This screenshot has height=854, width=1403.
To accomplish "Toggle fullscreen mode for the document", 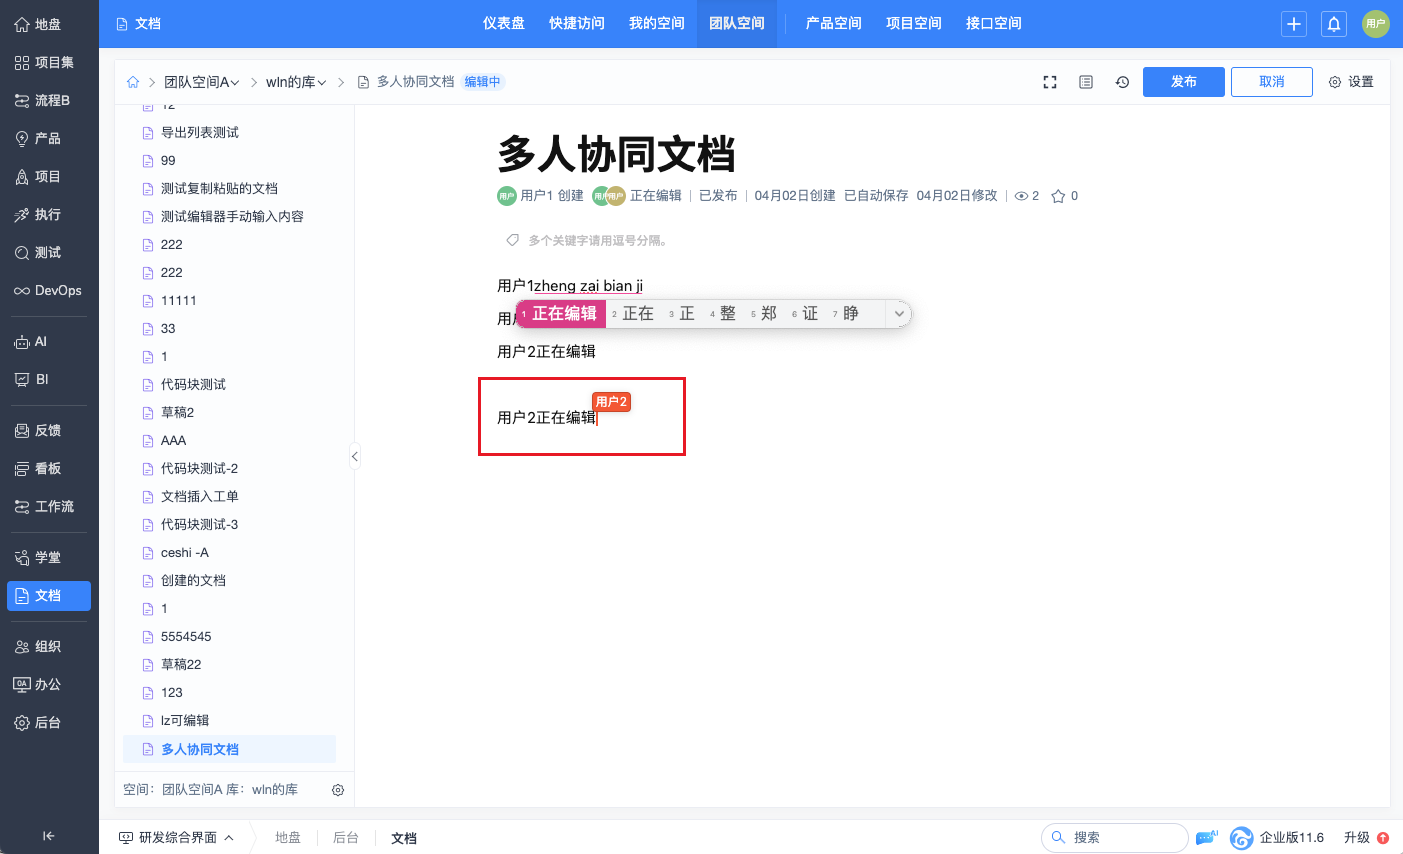I will pos(1050,82).
